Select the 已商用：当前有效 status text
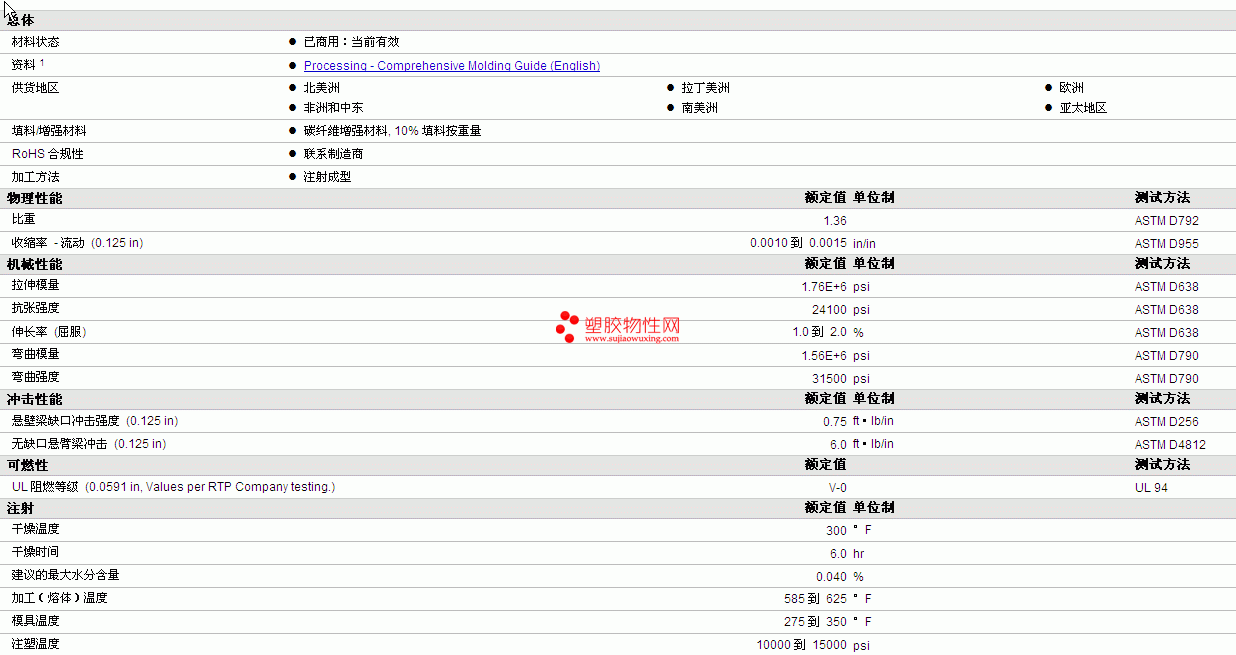Viewport: 1236px width, 655px height. click(x=351, y=42)
